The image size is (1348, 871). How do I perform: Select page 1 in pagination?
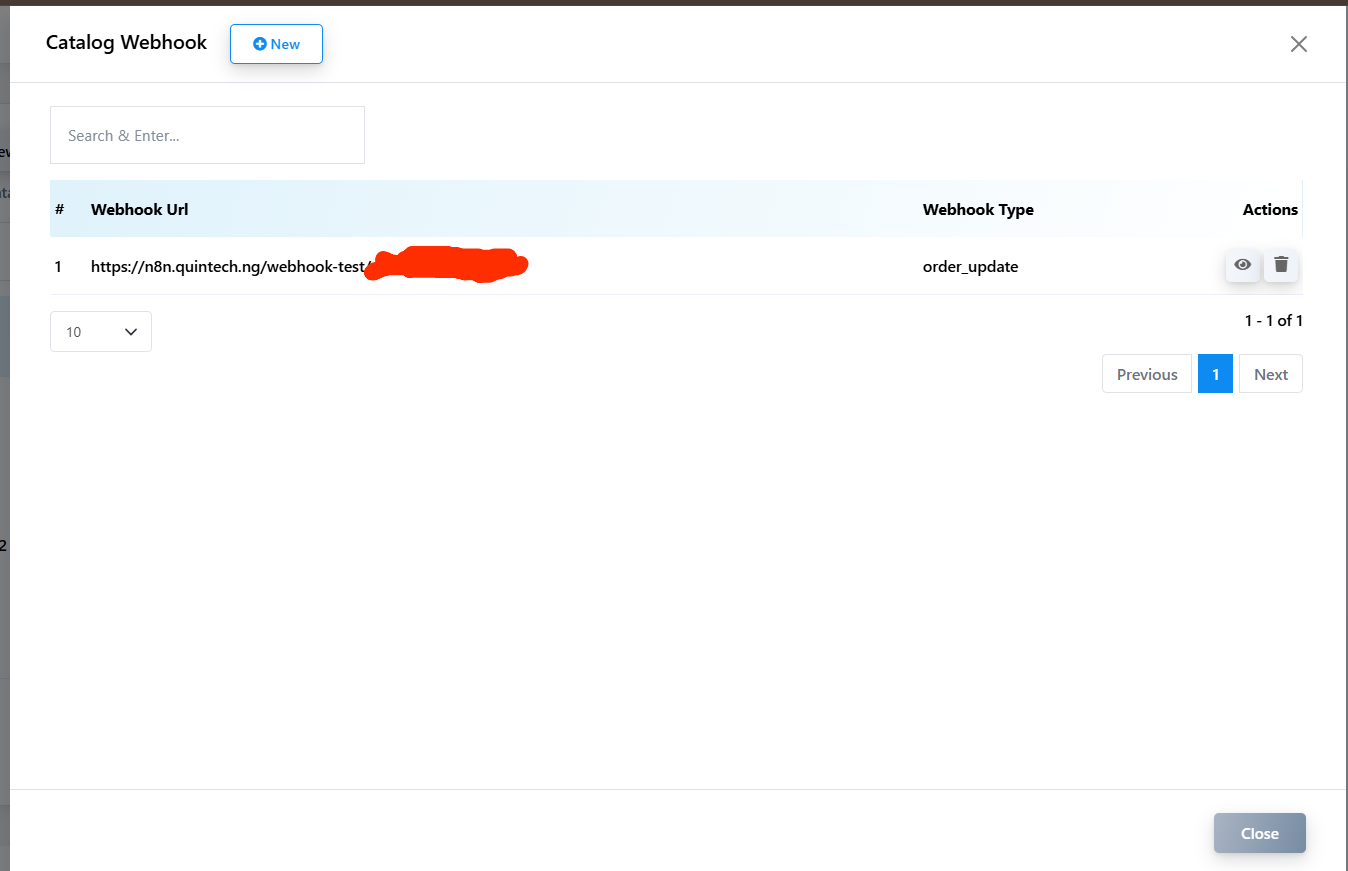tap(1215, 374)
